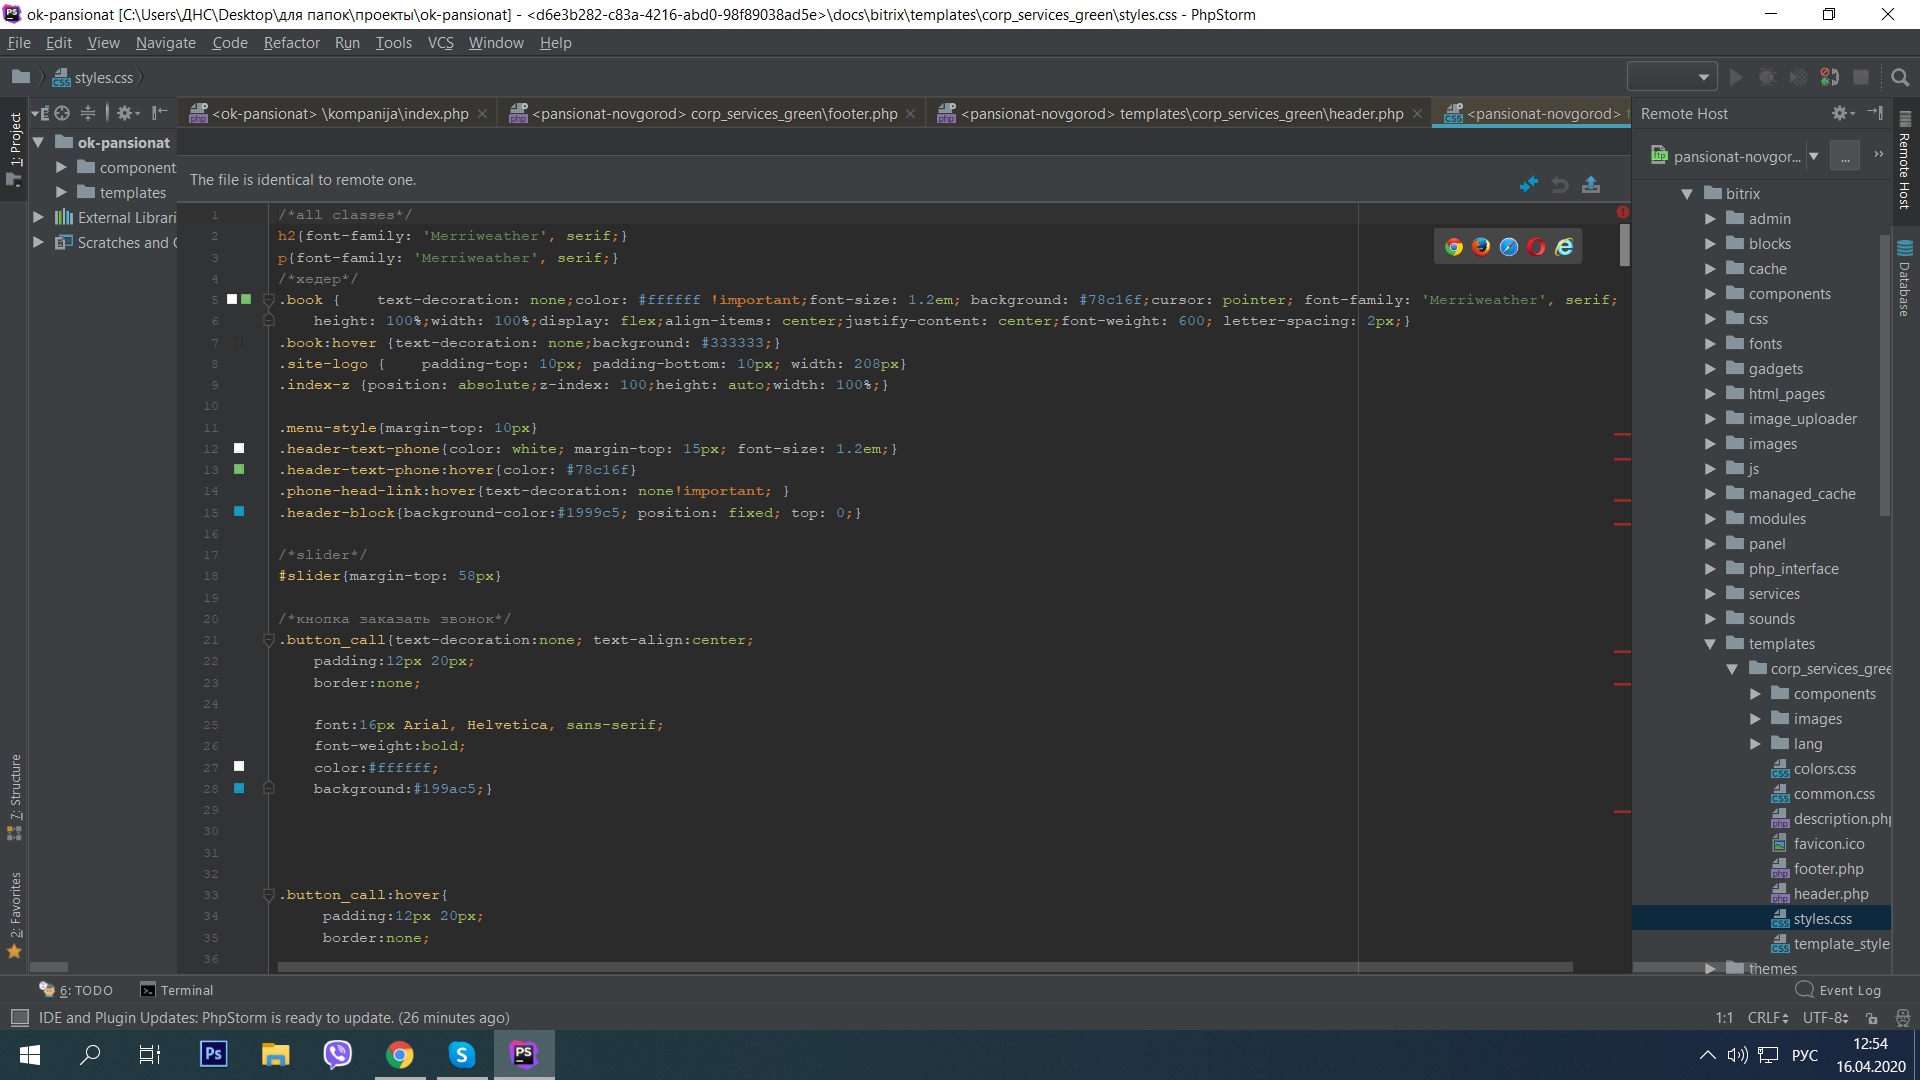1920x1080 pixels.
Task: Toggle PHP debug connections listener icon
Action: tap(1829, 77)
